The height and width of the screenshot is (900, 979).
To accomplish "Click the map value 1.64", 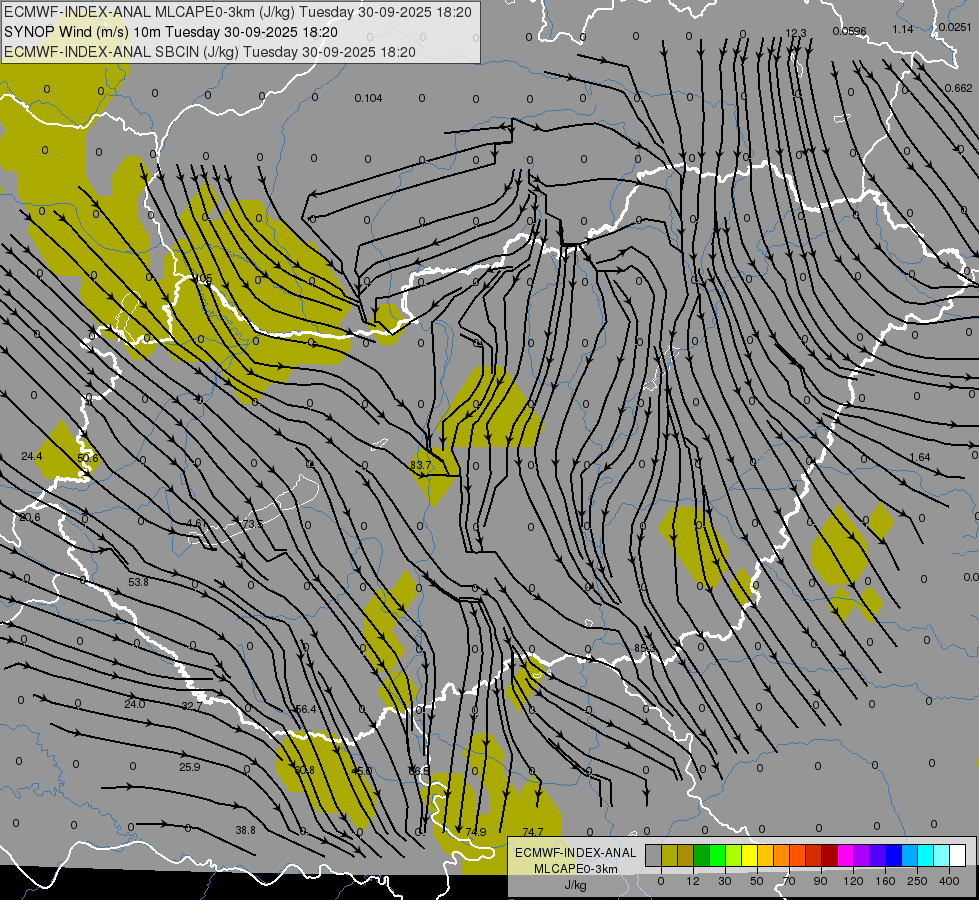I will coord(920,457).
